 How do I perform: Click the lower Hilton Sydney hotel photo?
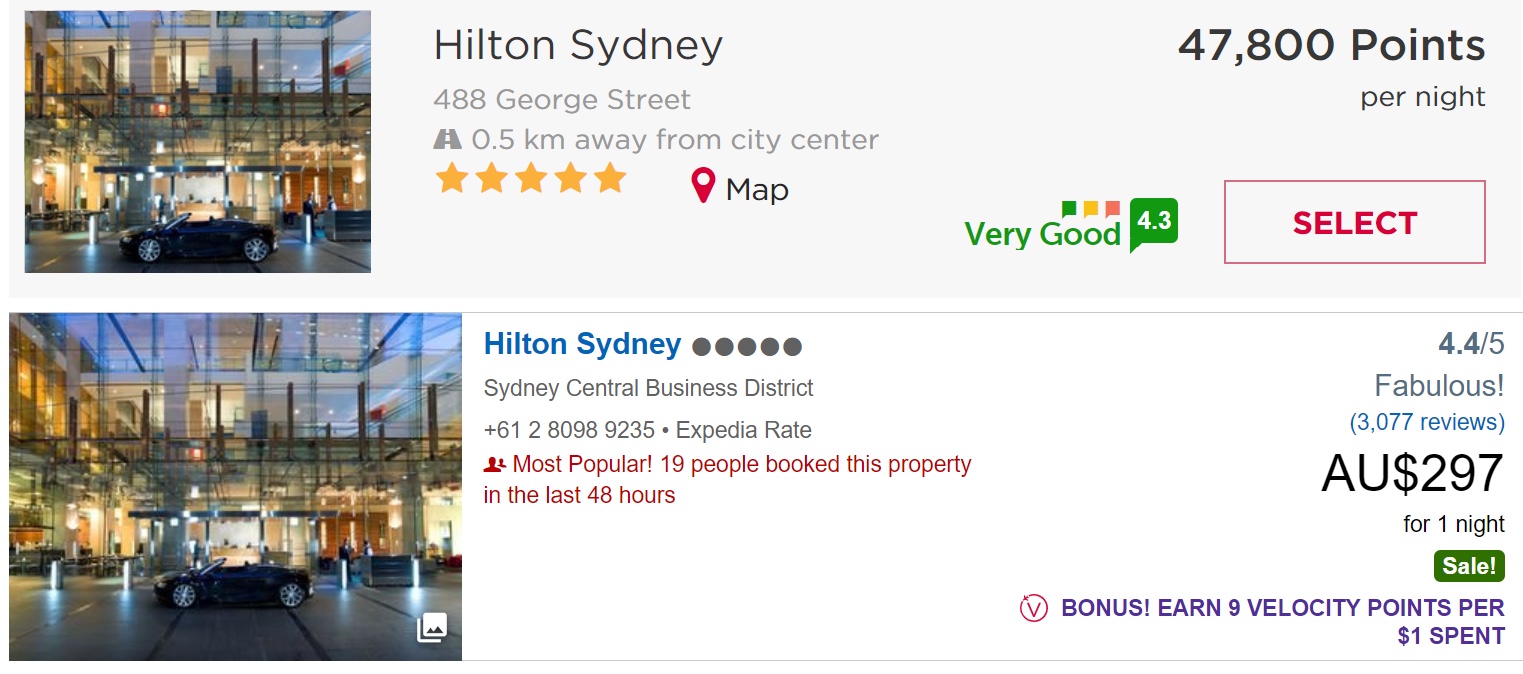(x=236, y=487)
